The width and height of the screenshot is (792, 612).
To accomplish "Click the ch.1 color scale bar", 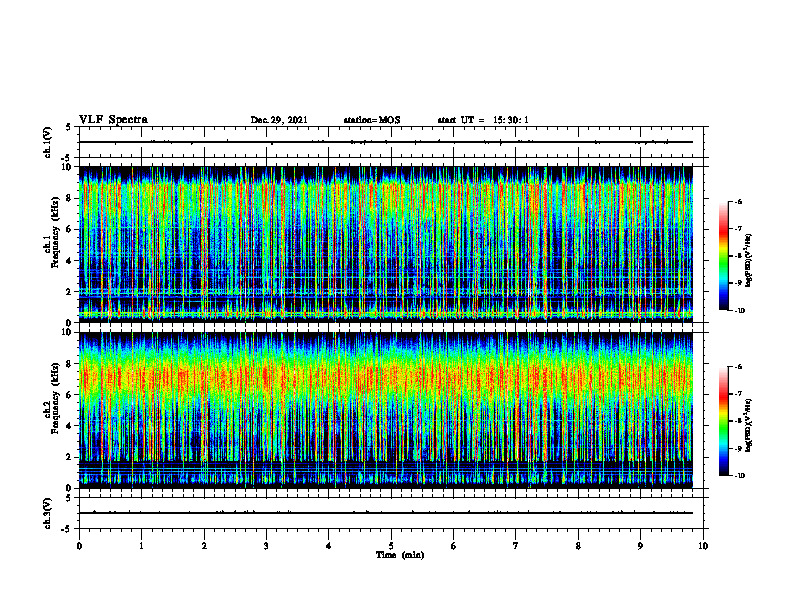I will click(x=724, y=256).
